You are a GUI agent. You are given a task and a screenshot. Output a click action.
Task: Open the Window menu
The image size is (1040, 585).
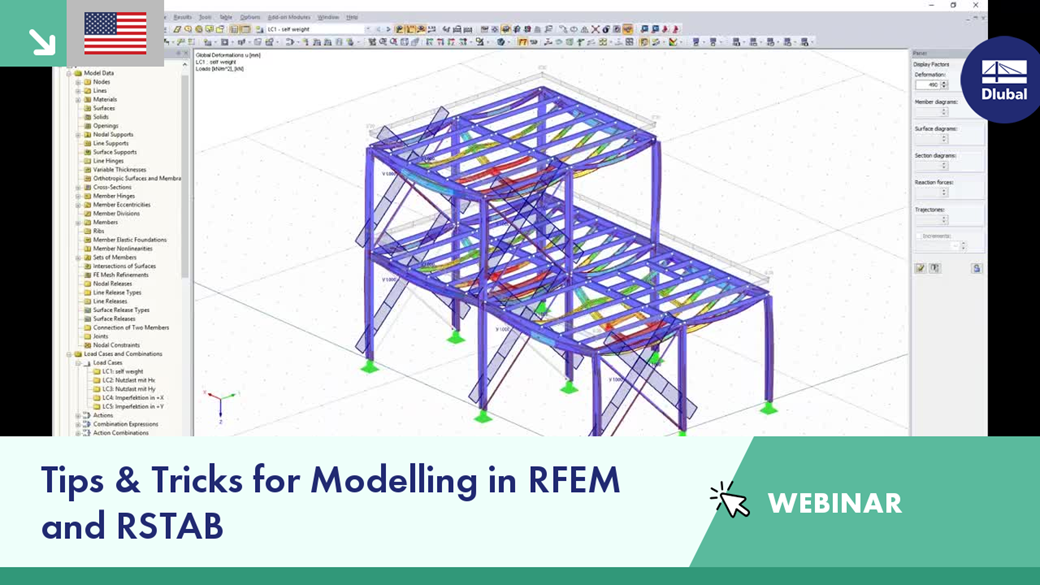(328, 17)
